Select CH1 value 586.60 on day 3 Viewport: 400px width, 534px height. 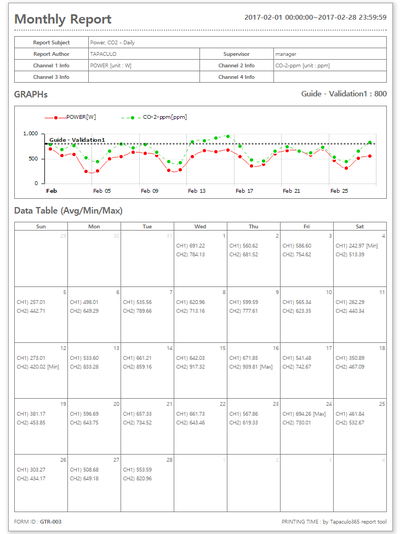(297, 246)
